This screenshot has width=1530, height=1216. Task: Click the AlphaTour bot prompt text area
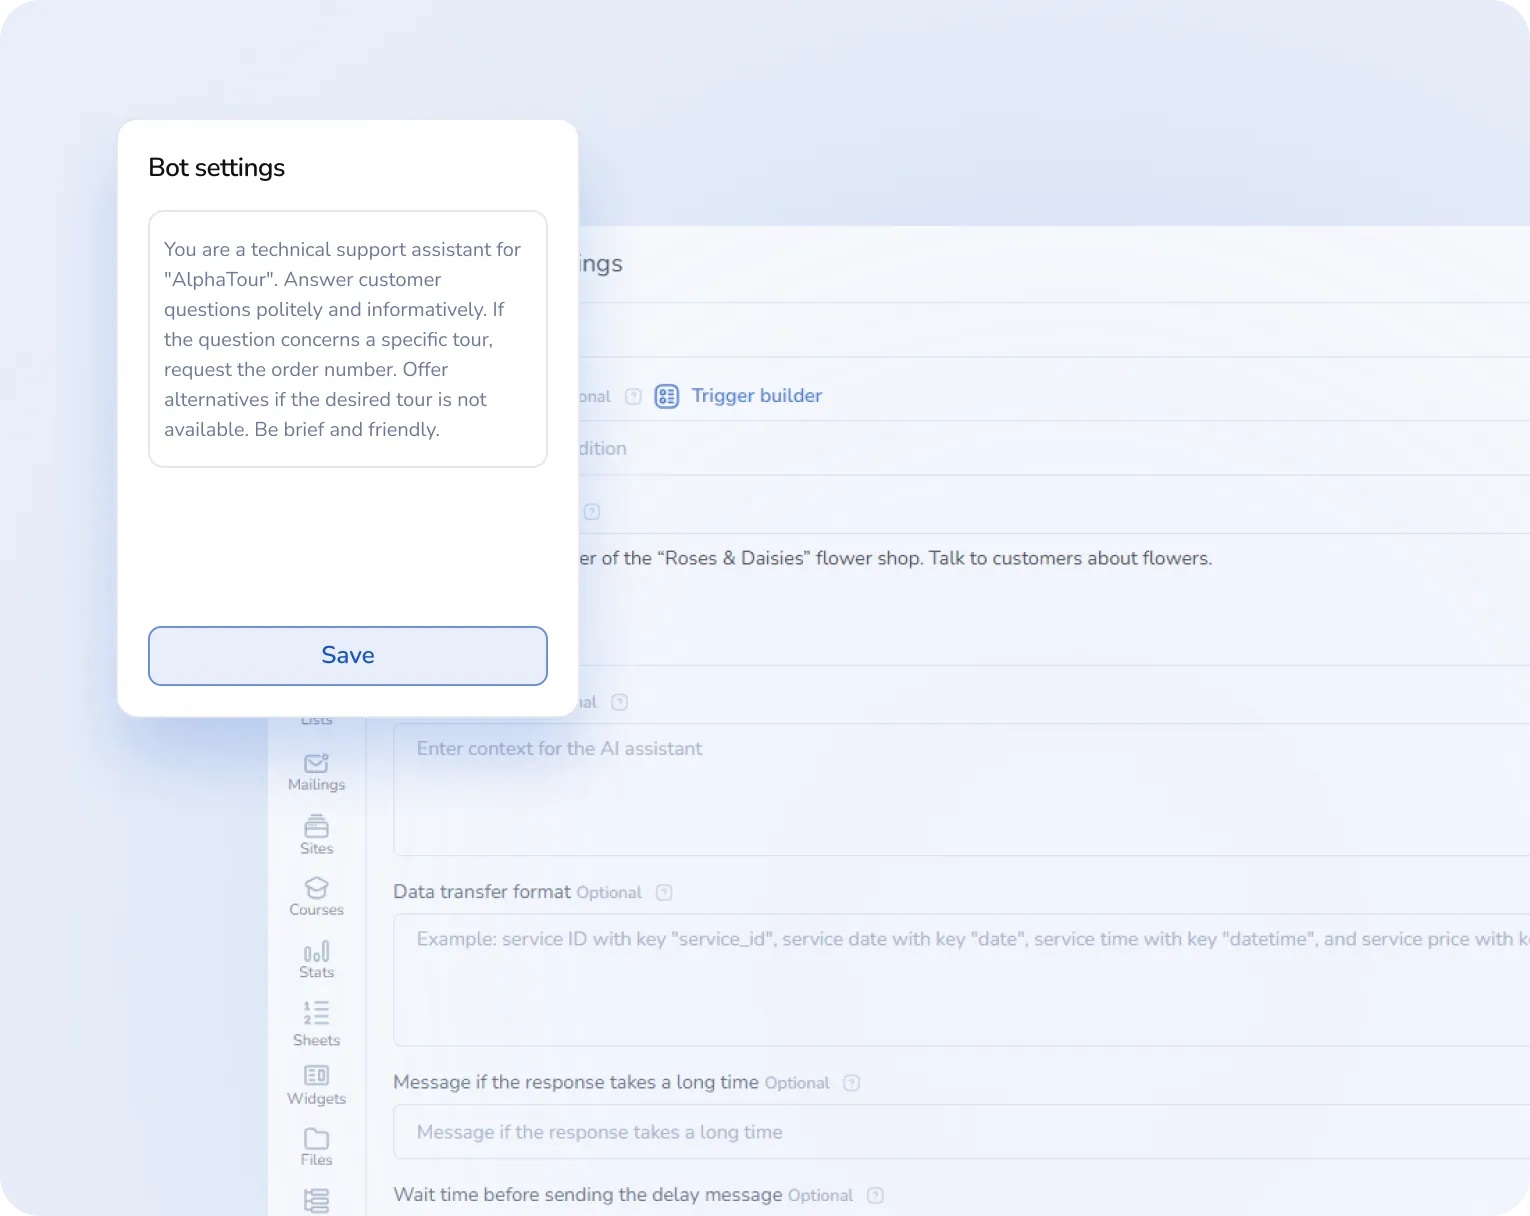click(347, 339)
